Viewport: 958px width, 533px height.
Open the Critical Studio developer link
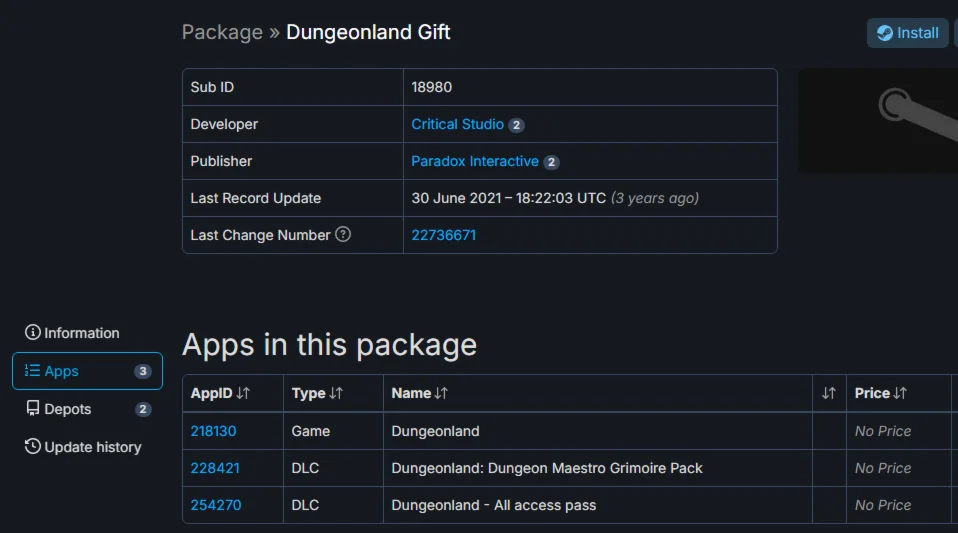[457, 125]
